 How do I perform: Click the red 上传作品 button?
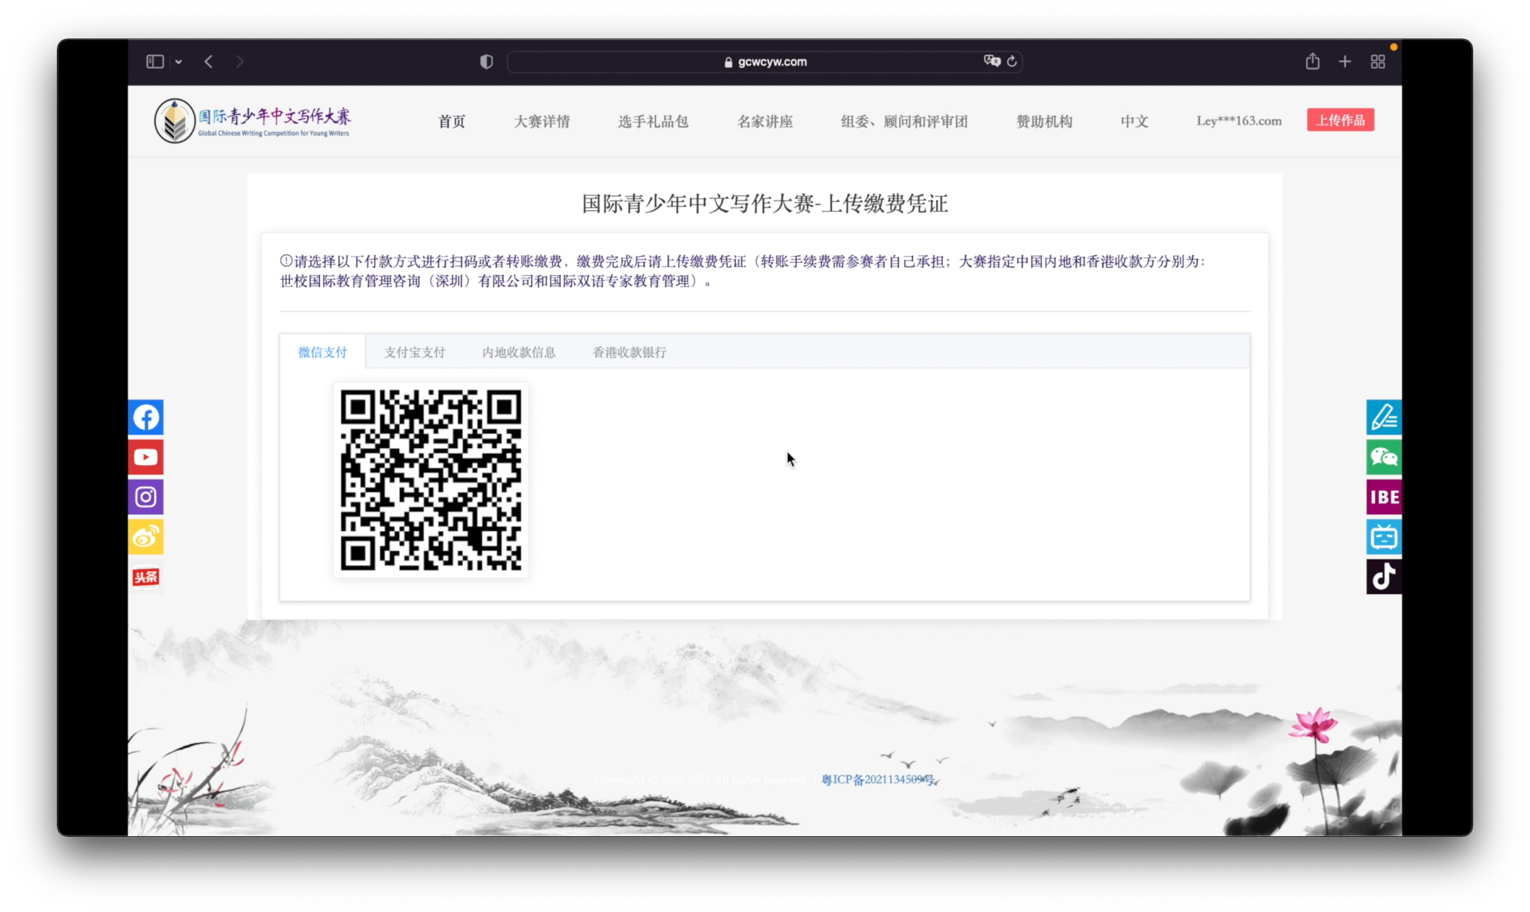pos(1340,120)
